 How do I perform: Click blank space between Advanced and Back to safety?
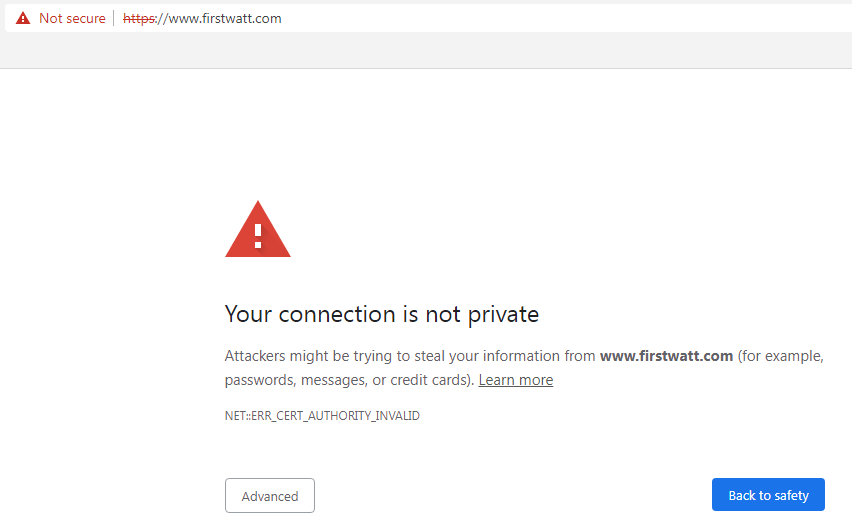click(x=513, y=496)
